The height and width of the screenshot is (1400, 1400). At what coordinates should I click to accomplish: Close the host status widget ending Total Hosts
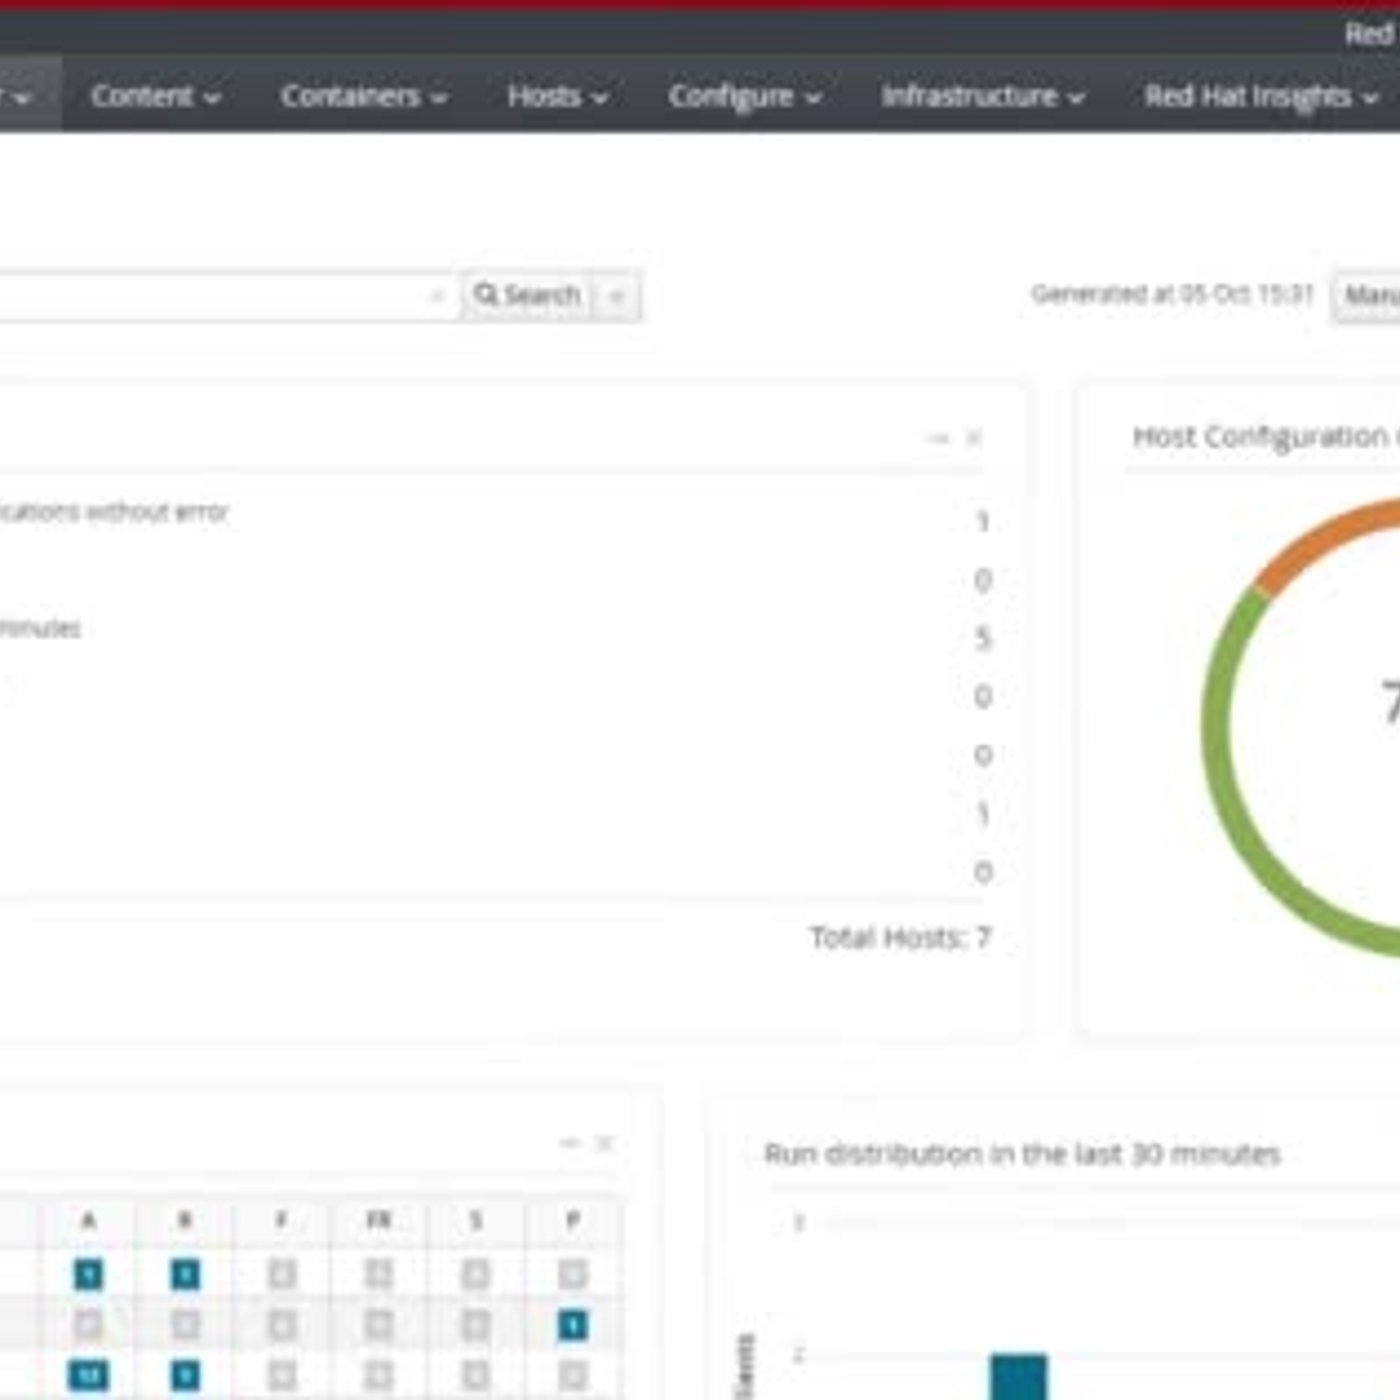point(974,438)
